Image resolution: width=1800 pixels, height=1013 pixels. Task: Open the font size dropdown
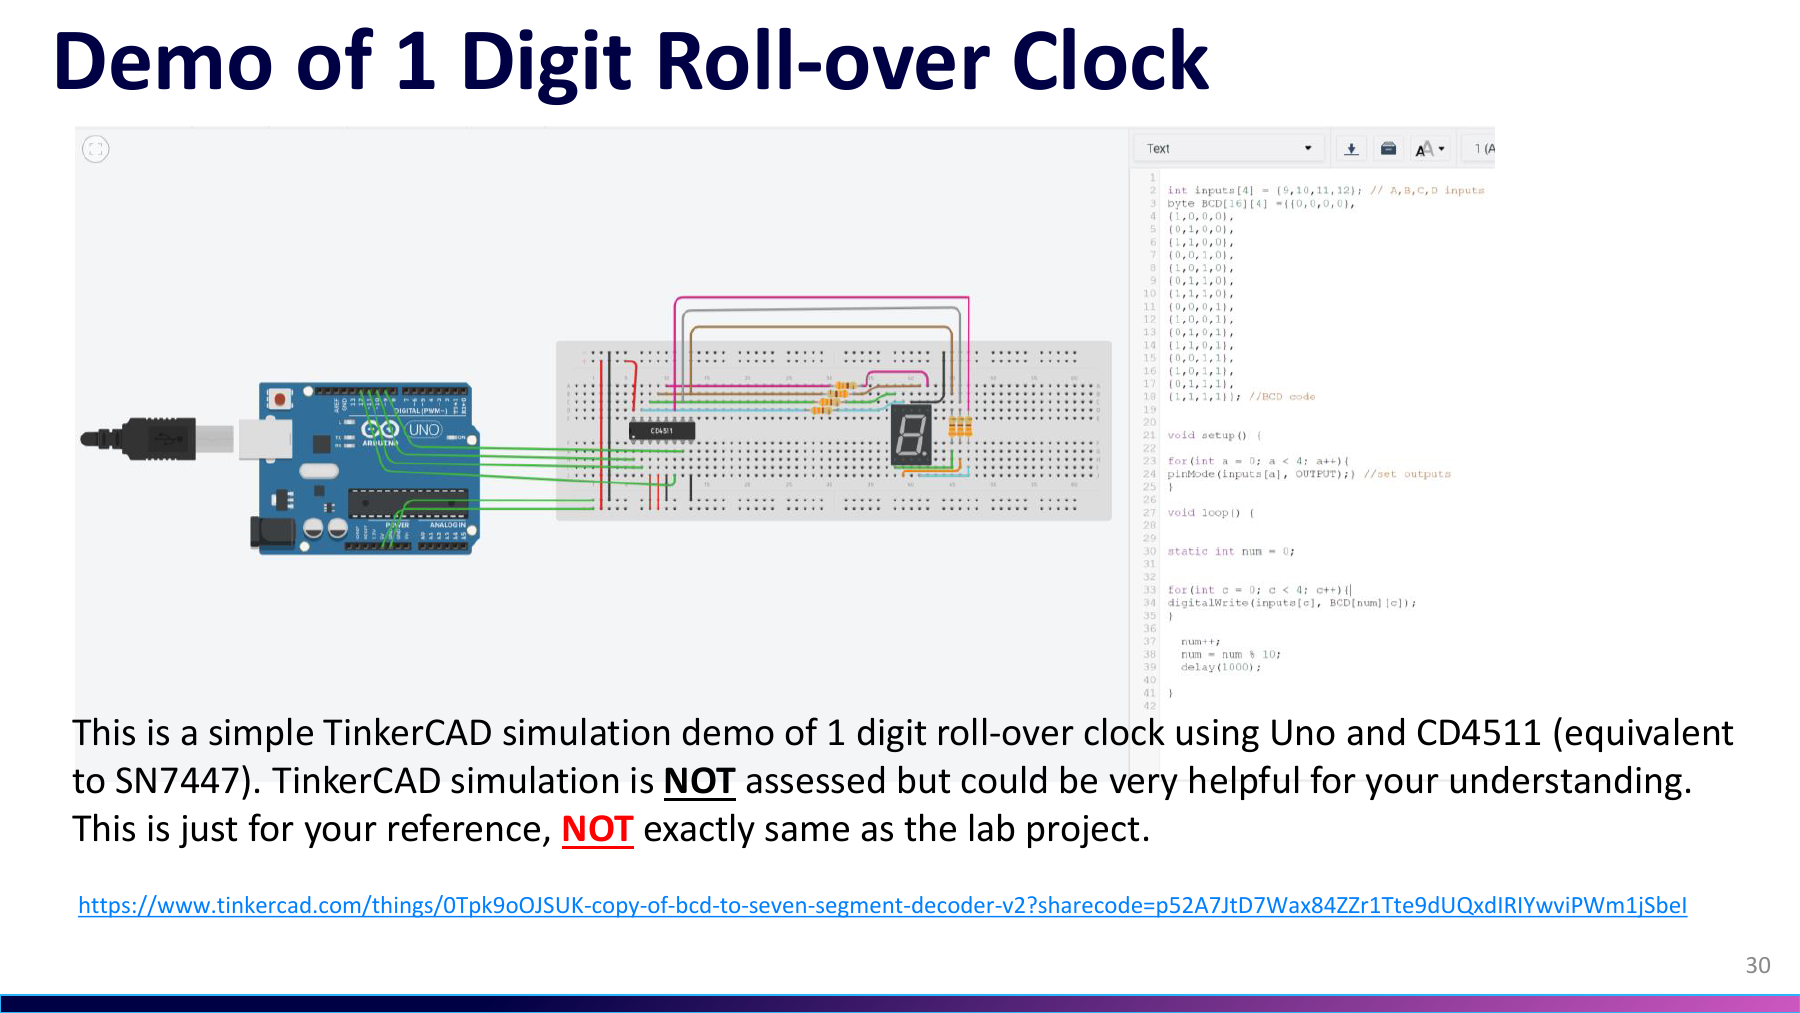(1429, 149)
